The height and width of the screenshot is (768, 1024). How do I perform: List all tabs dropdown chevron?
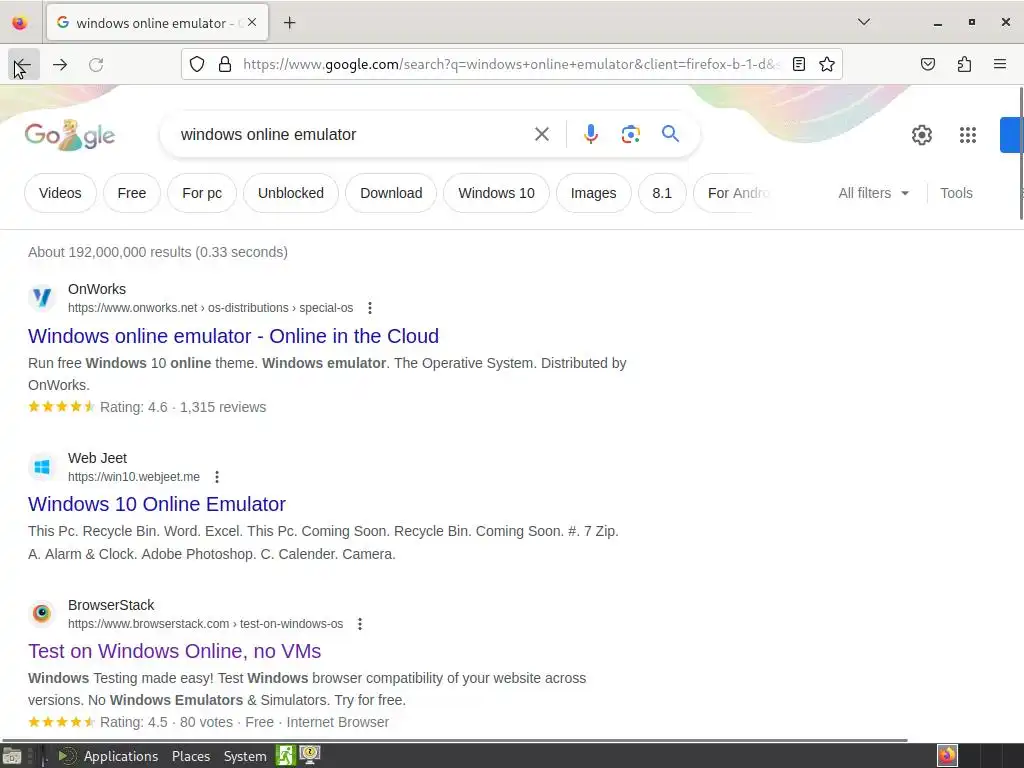click(863, 22)
